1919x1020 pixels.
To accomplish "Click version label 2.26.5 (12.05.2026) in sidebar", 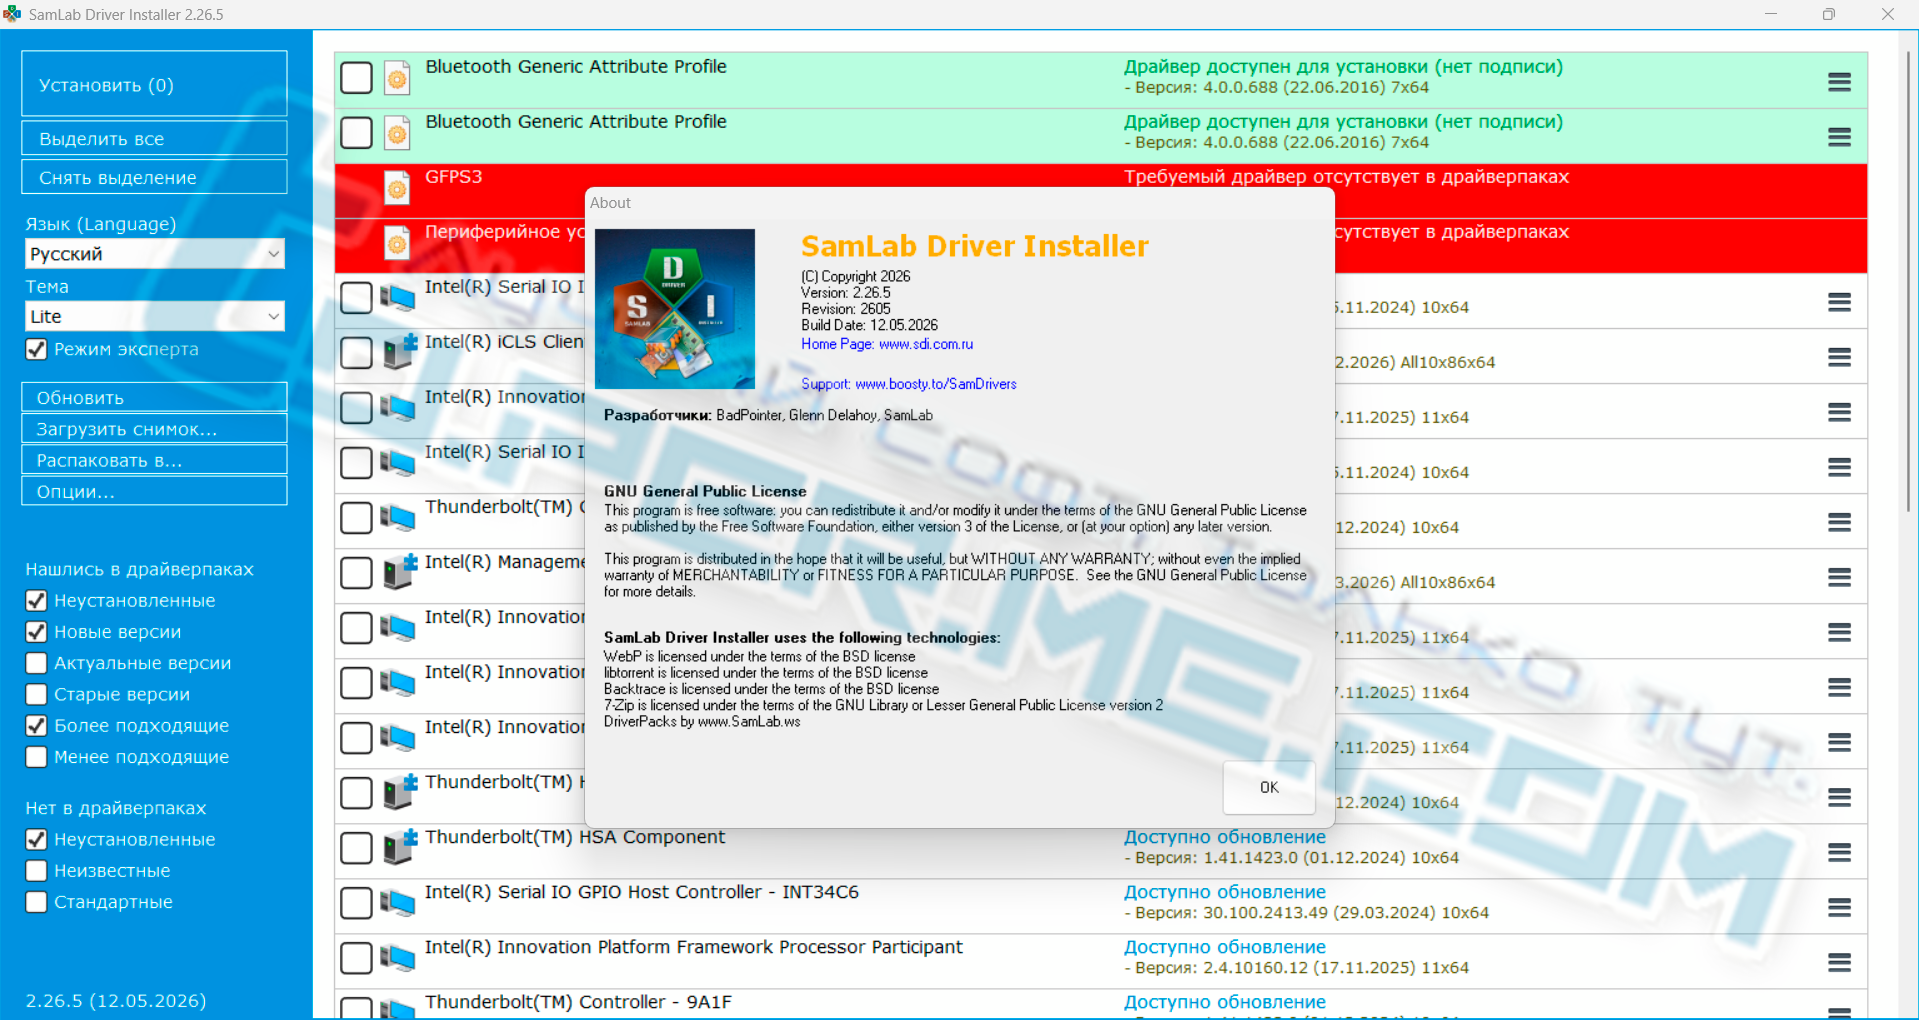I will [x=116, y=1001].
